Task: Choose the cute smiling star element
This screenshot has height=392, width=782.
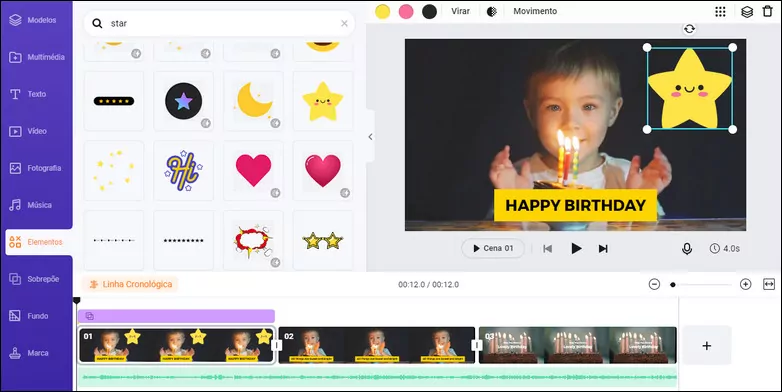Action: (323, 101)
